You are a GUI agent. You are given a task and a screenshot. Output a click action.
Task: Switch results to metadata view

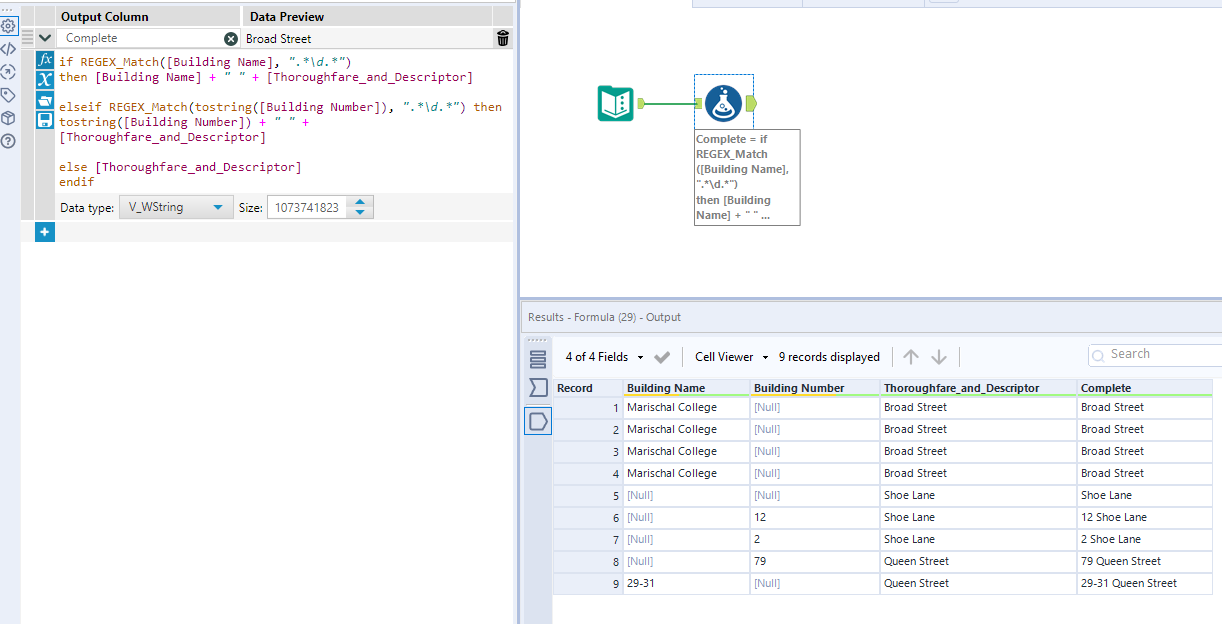[x=538, y=359]
